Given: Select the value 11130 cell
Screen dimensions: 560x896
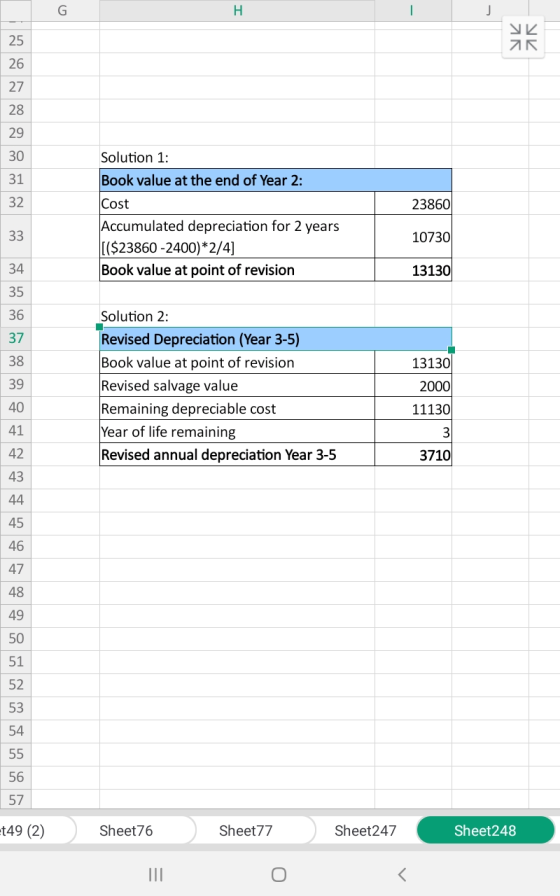Looking at the screenshot, I should pyautogui.click(x=413, y=409).
